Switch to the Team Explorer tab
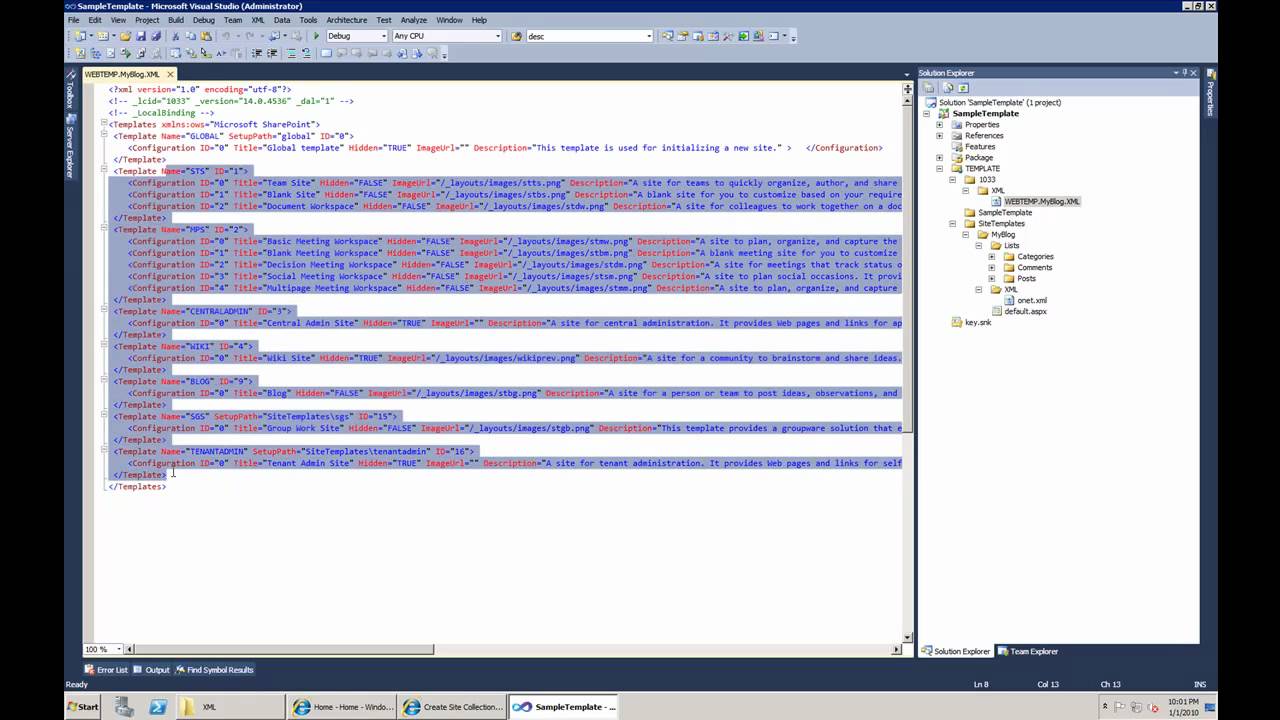This screenshot has height=720, width=1280. (1028, 651)
